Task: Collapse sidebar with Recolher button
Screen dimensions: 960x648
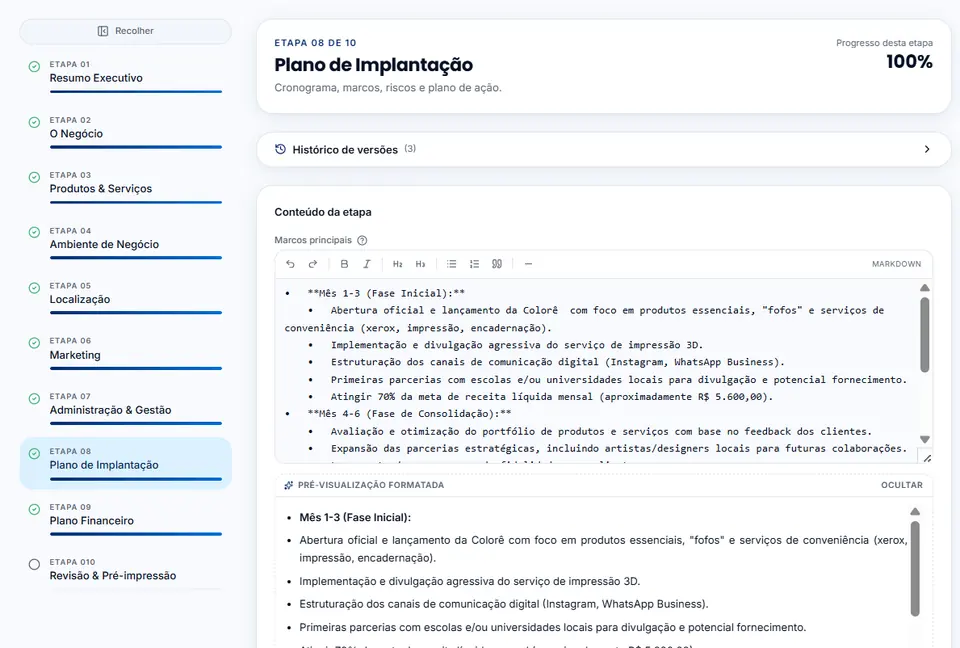Action: [126, 31]
